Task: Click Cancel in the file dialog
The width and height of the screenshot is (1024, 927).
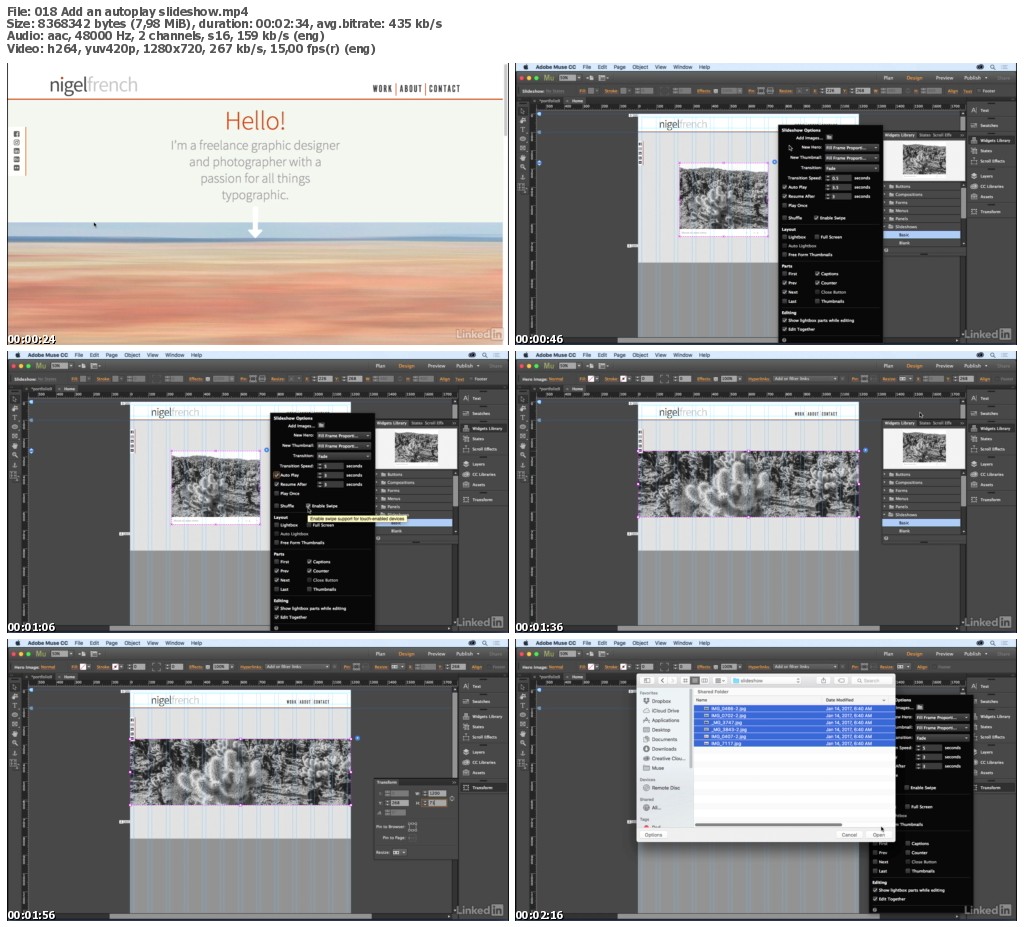Action: click(x=849, y=835)
